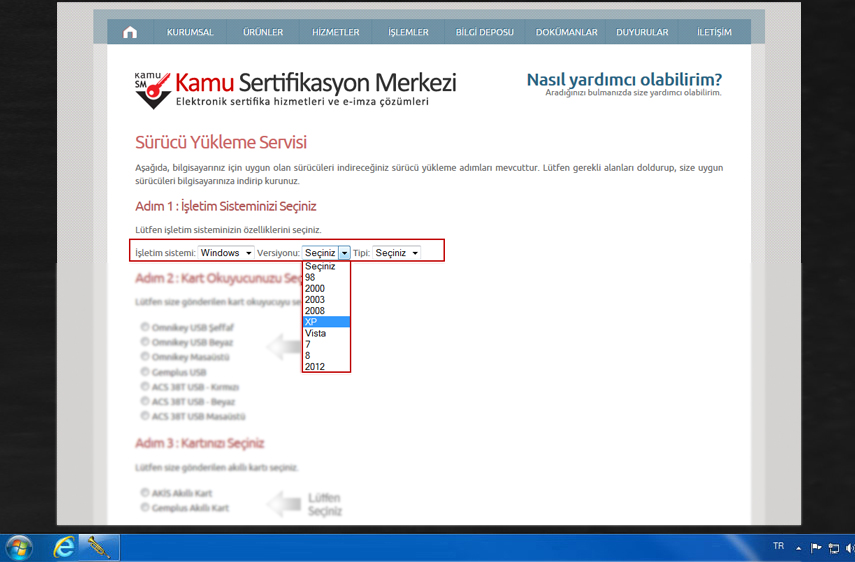855x562 pixels.
Task: Choose version 2003 from list
Action: pos(326,299)
